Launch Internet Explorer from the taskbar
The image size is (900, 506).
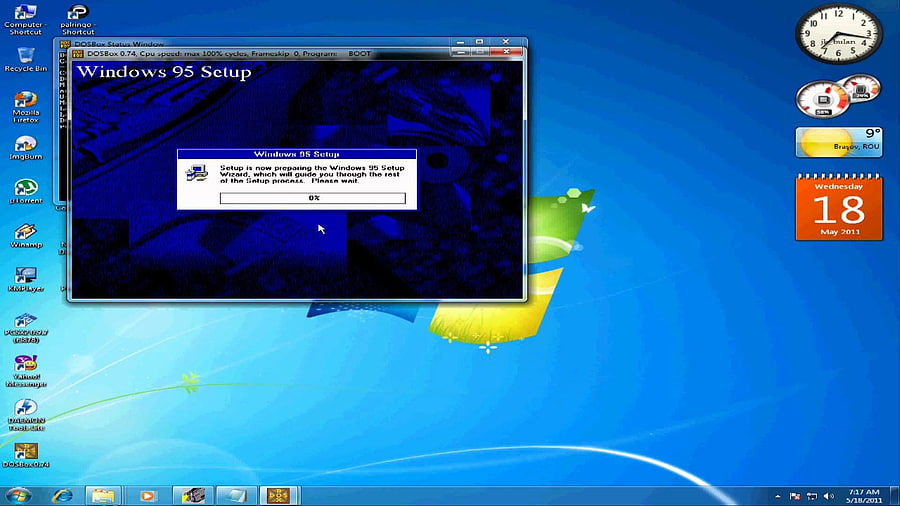[x=62, y=495]
